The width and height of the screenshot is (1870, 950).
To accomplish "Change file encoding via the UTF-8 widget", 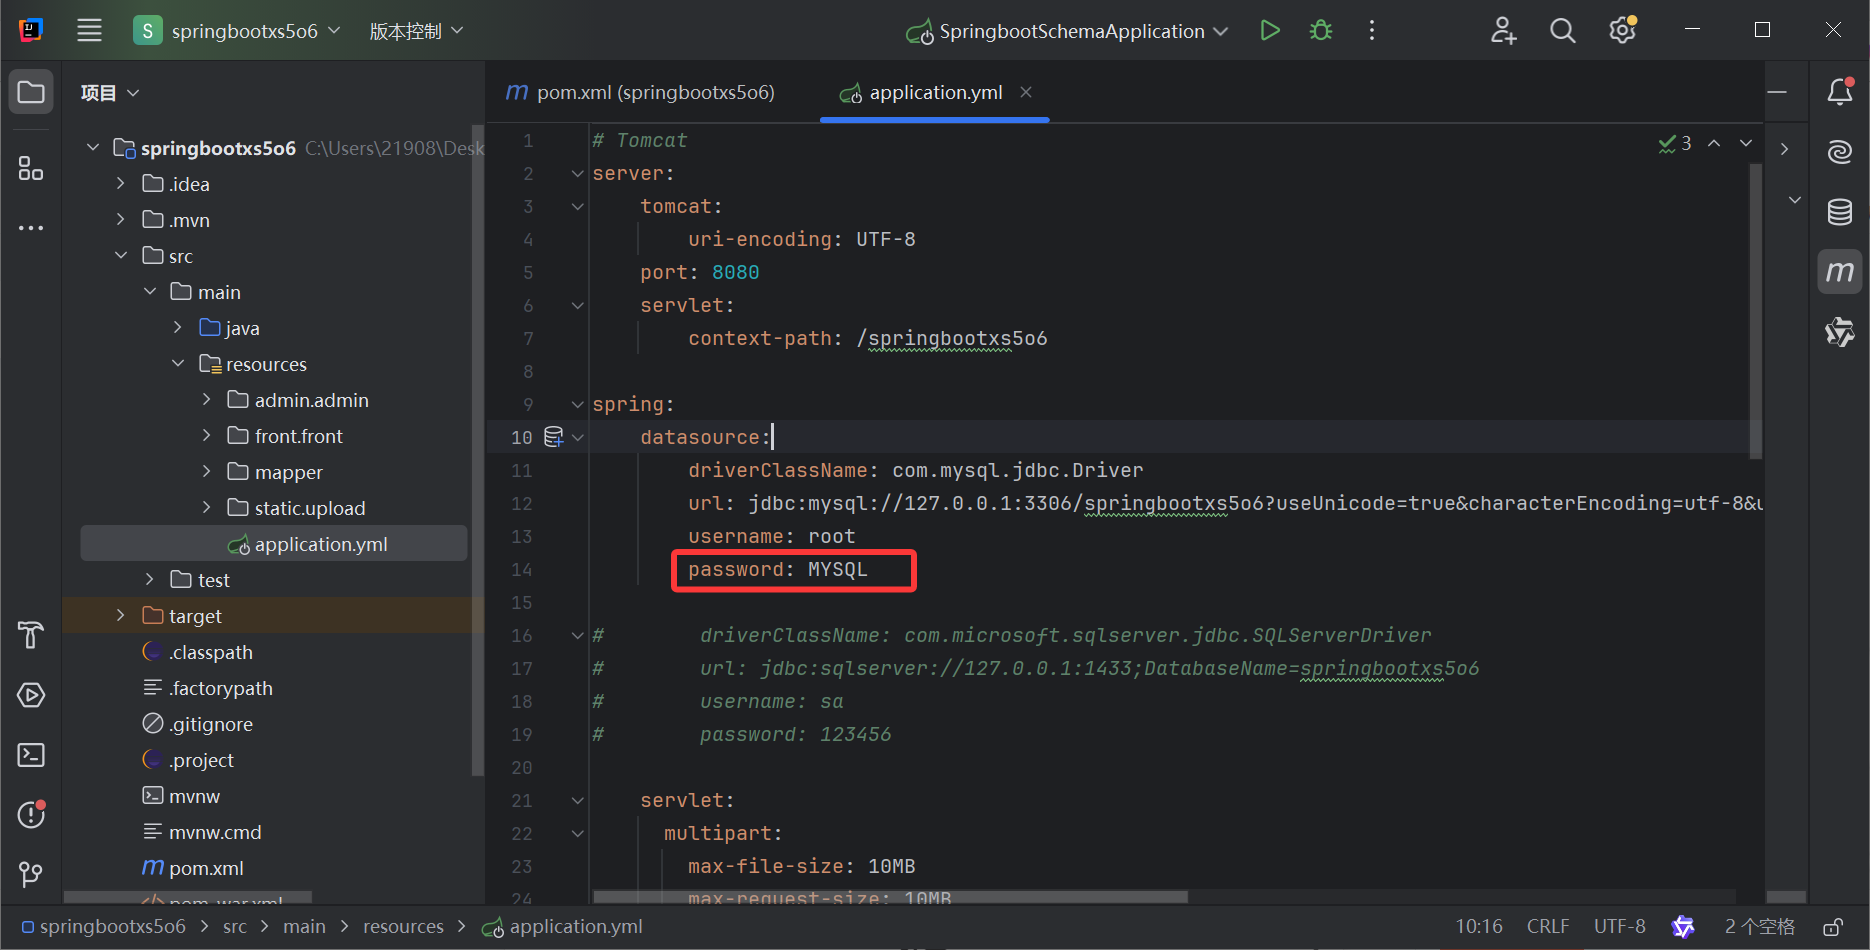I will pos(1618,926).
